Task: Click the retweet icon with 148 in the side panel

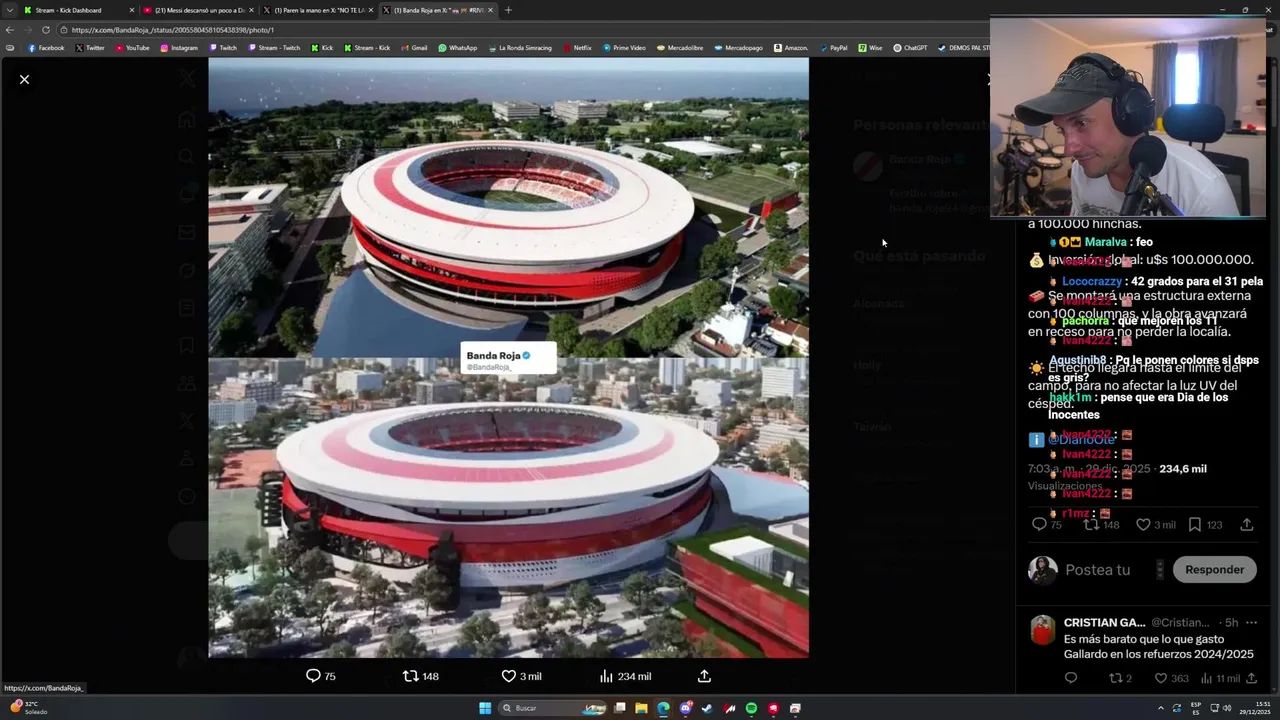Action: tap(1091, 524)
